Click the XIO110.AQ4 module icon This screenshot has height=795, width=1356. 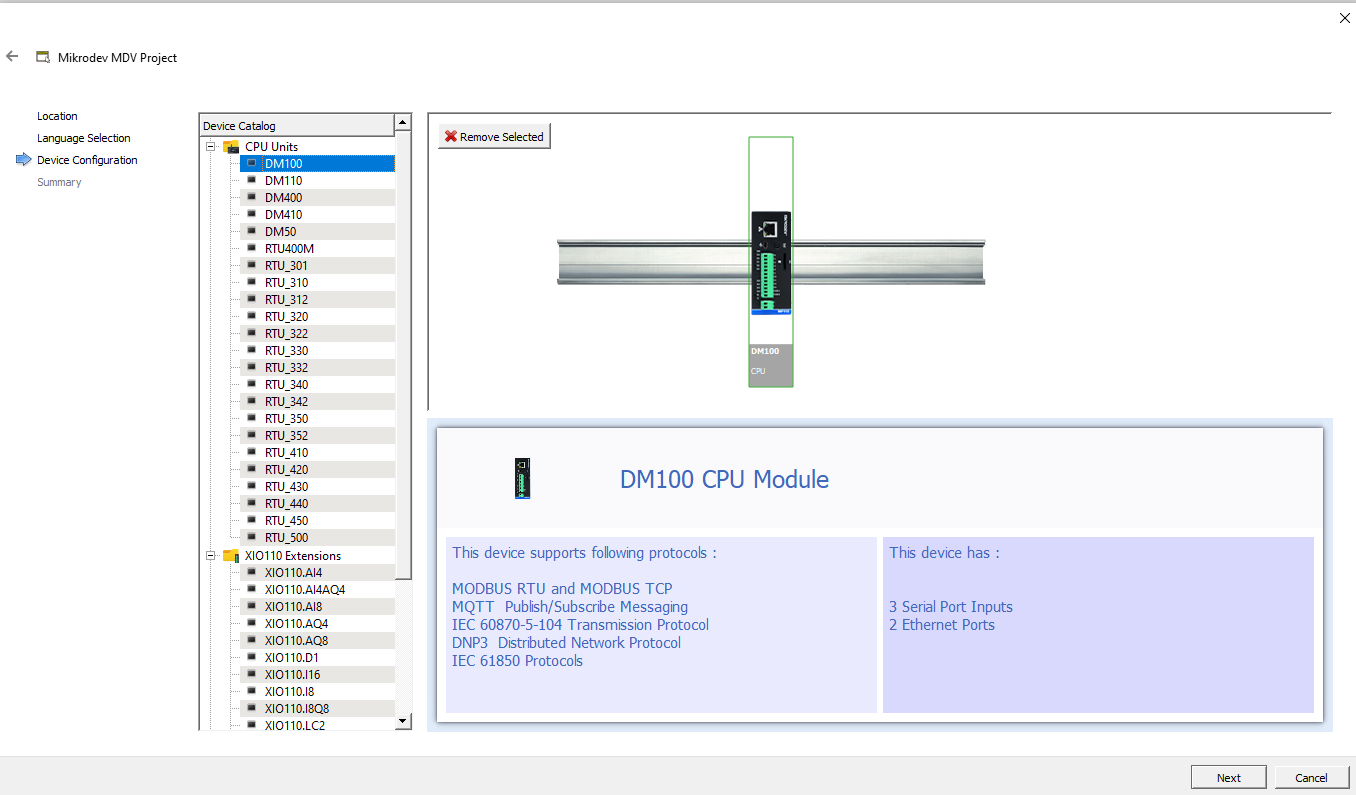pyautogui.click(x=252, y=623)
